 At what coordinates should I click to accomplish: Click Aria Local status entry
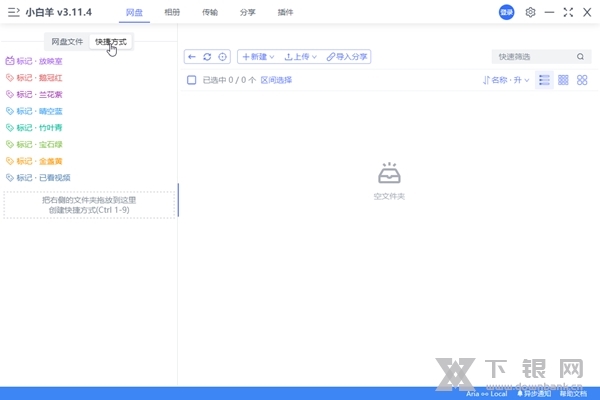(486, 393)
